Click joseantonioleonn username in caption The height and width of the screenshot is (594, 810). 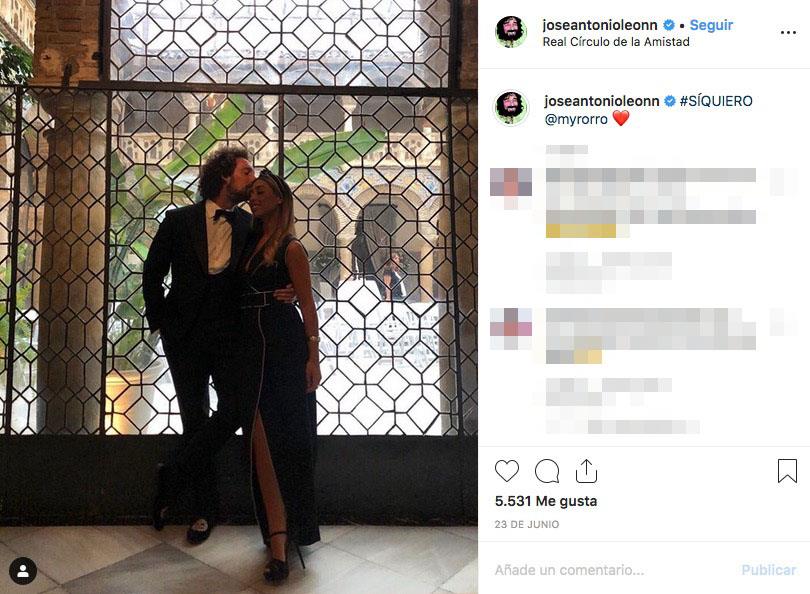[x=602, y=101]
